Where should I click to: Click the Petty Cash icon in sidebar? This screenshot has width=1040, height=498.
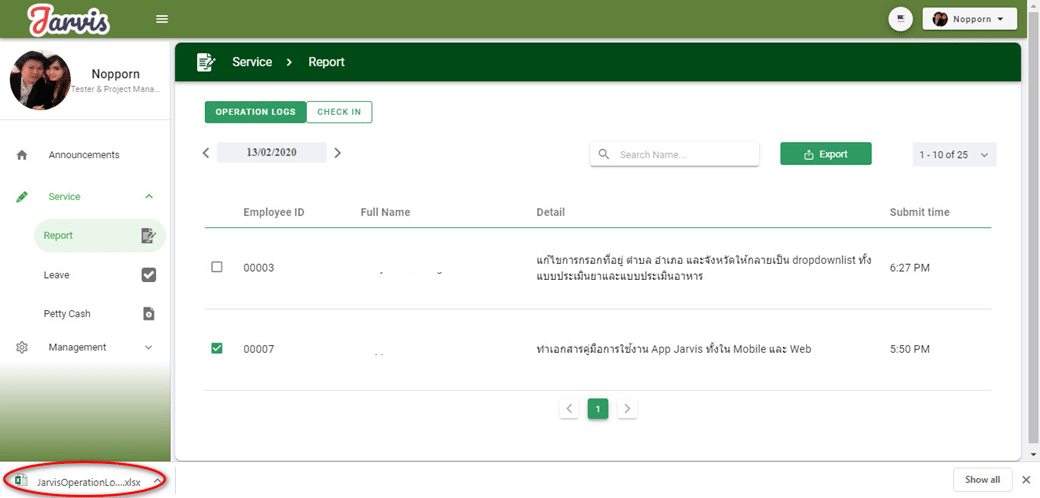click(149, 314)
